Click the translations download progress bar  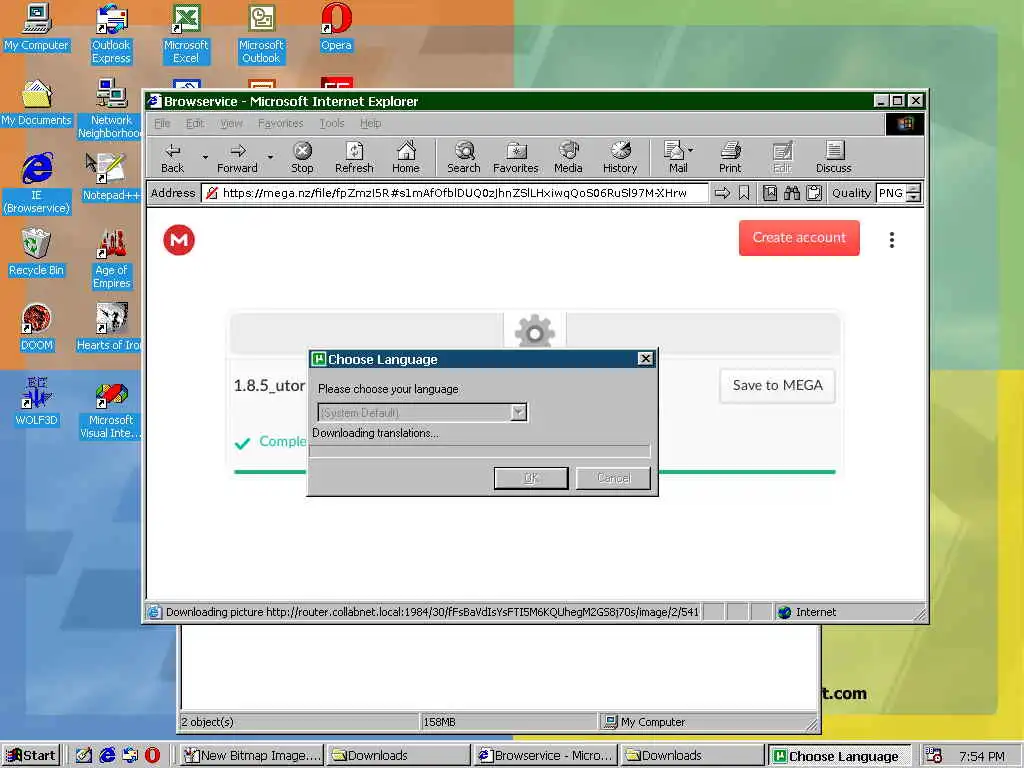click(x=480, y=450)
